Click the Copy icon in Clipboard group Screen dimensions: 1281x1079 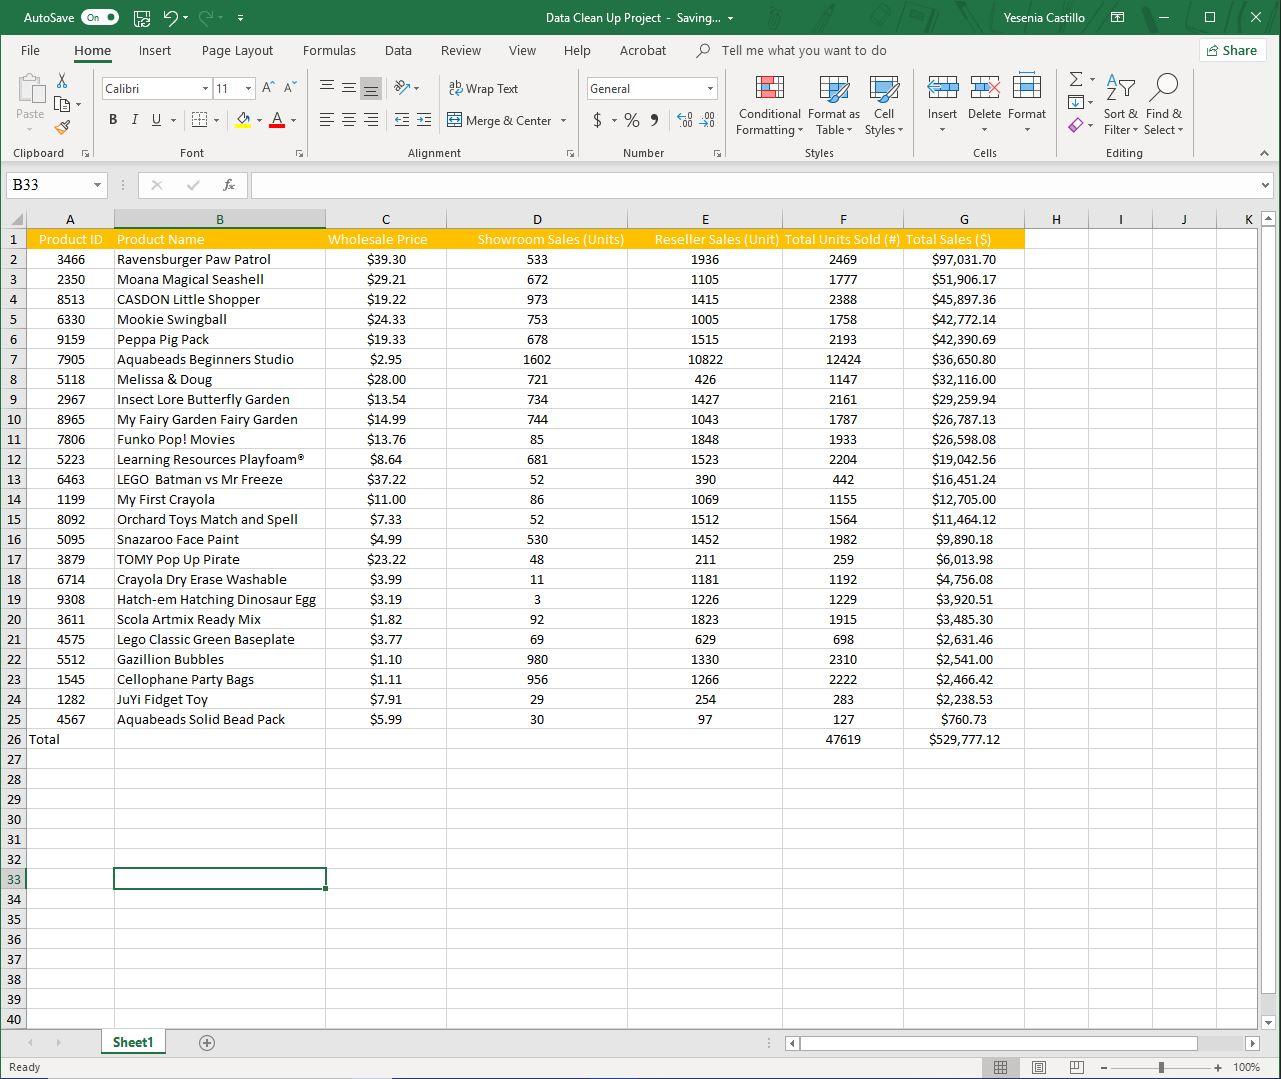click(62, 104)
